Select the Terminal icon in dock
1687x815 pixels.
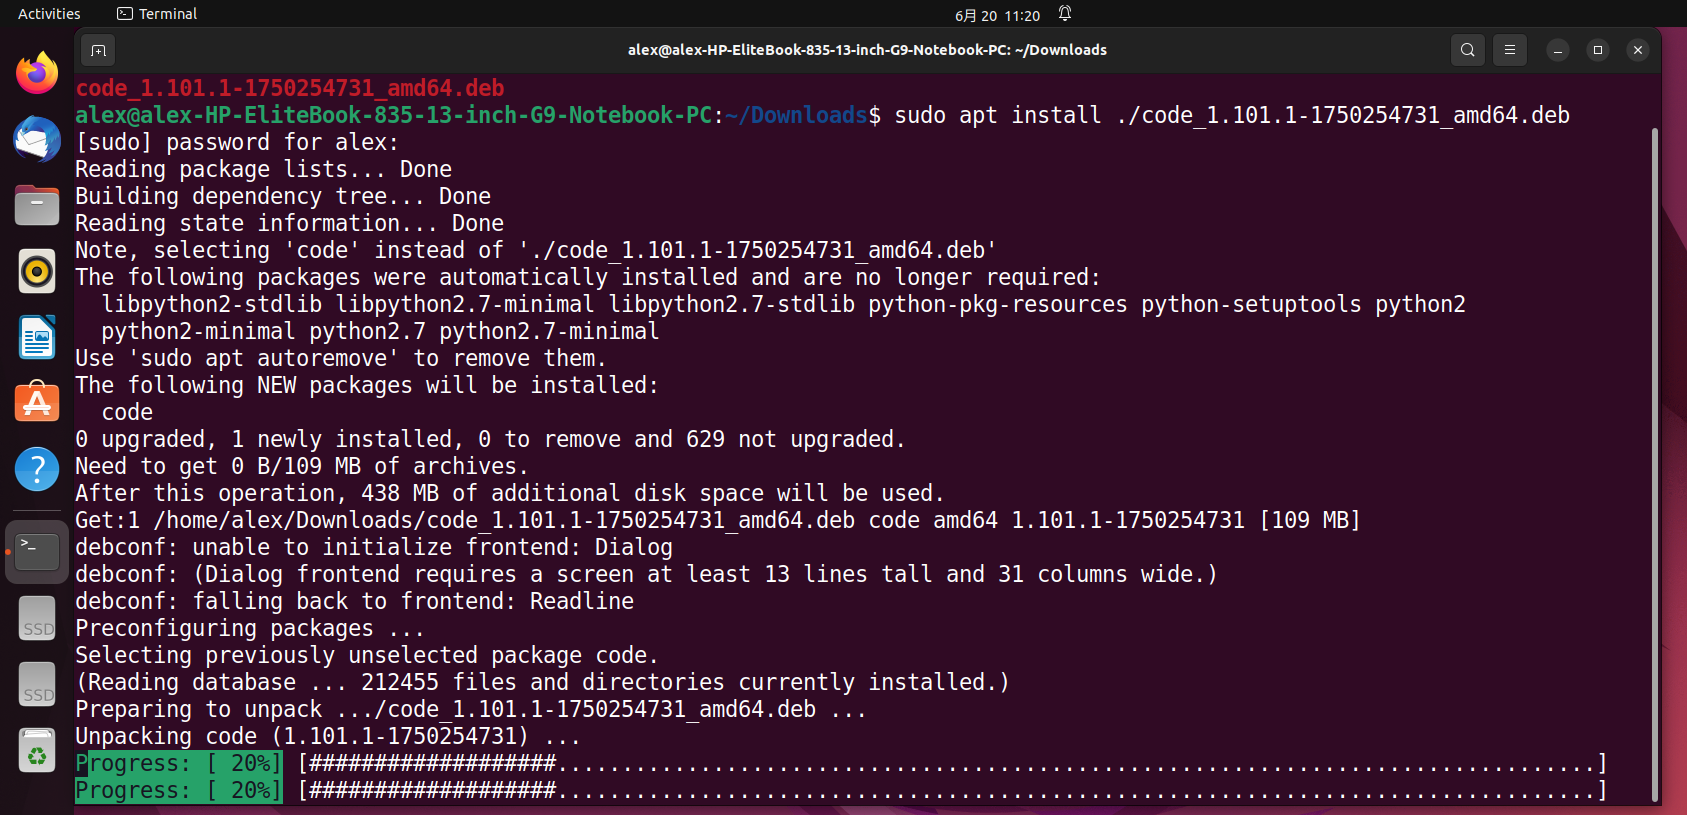click(x=37, y=551)
